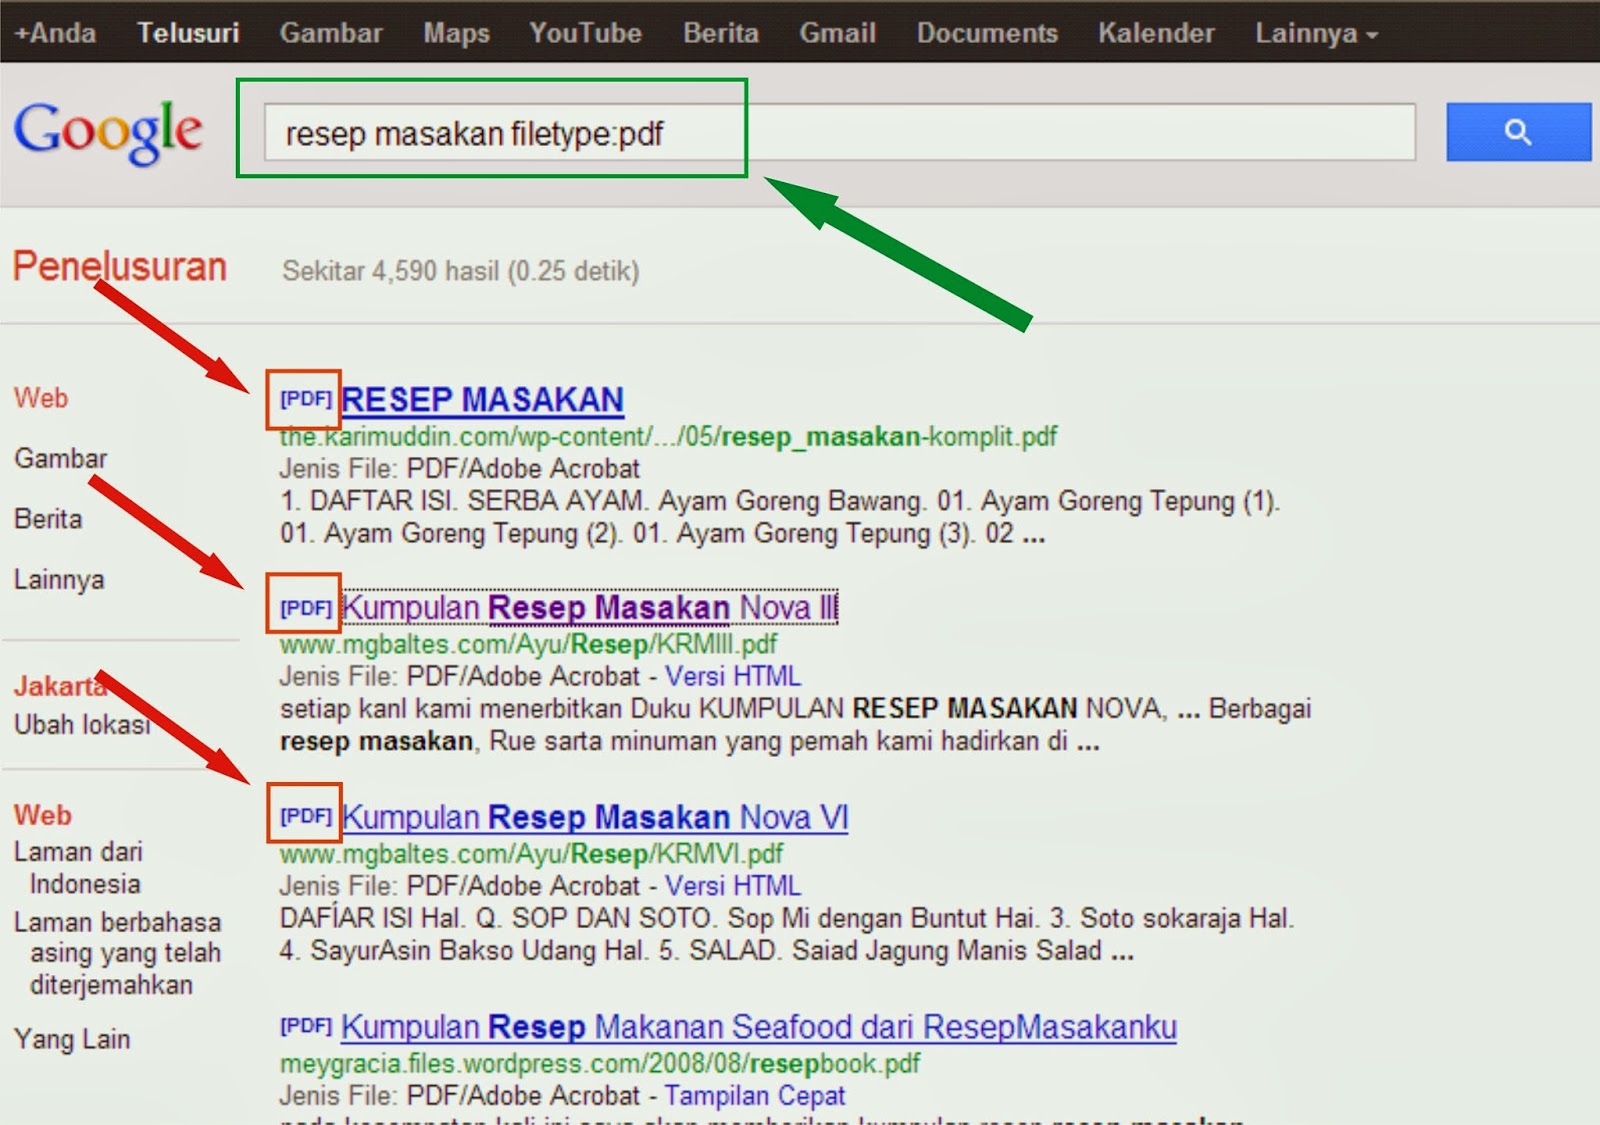
Task: Click the [PDF] icon beside RESEP MASAKAN result
Action: 304,396
